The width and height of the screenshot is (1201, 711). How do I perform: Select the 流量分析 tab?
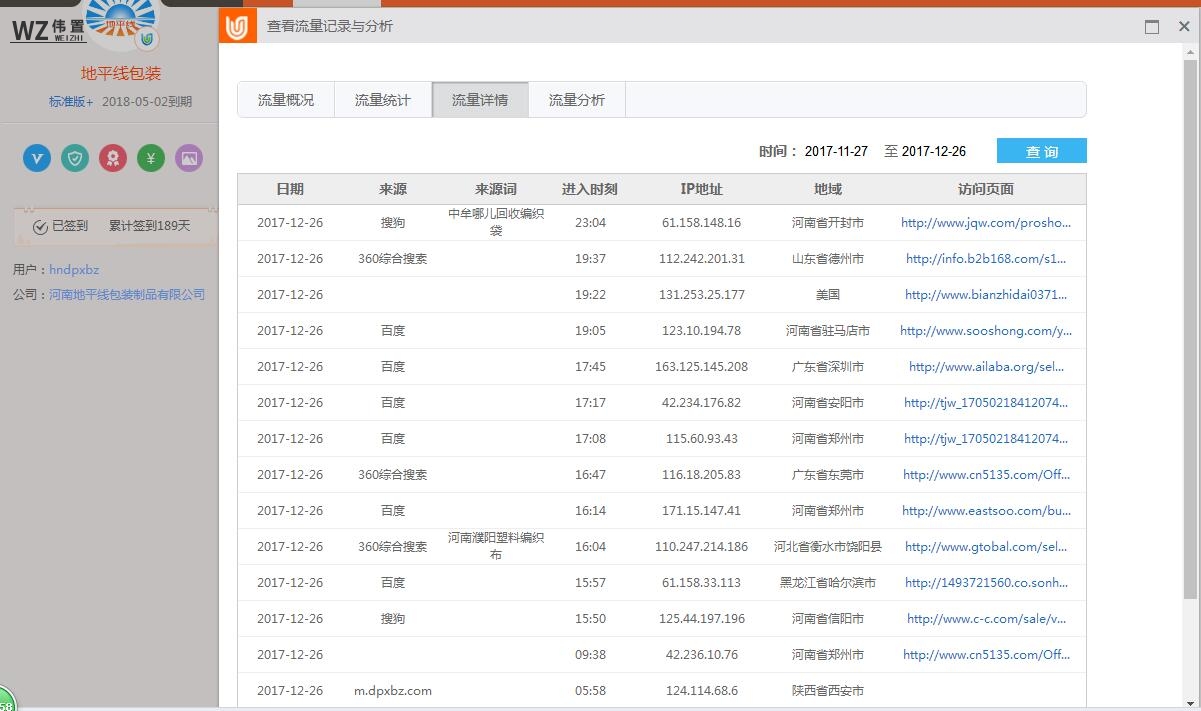576,100
